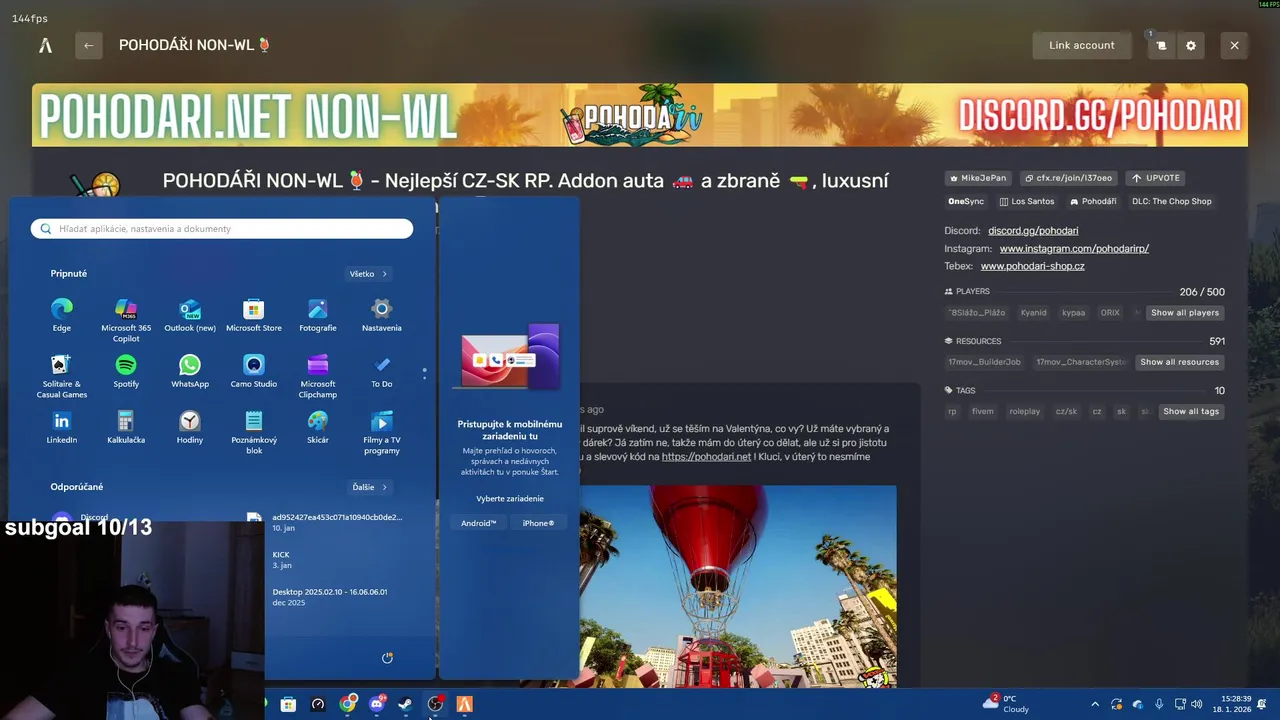Open WhatsApp pinned app

coord(190,371)
